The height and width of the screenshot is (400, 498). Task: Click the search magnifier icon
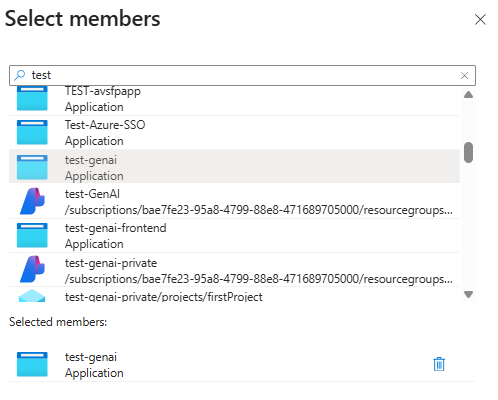point(20,75)
